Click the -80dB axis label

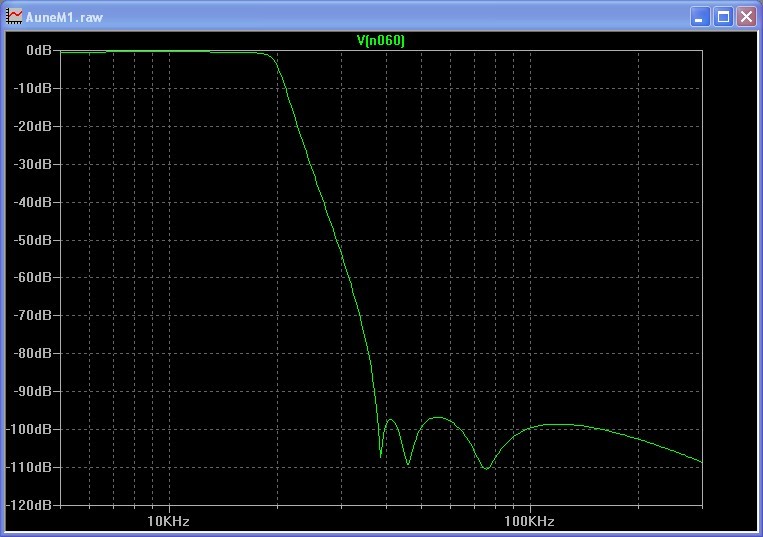pos(33,353)
